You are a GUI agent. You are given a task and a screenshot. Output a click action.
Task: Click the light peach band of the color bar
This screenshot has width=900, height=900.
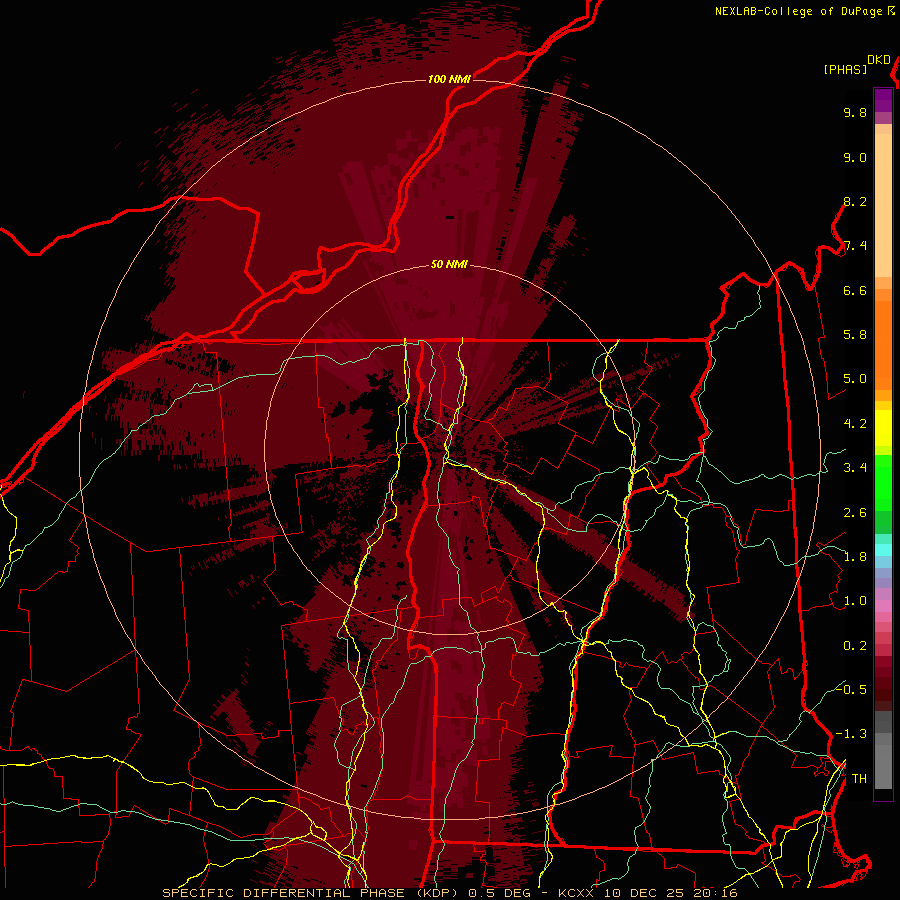coord(883,205)
